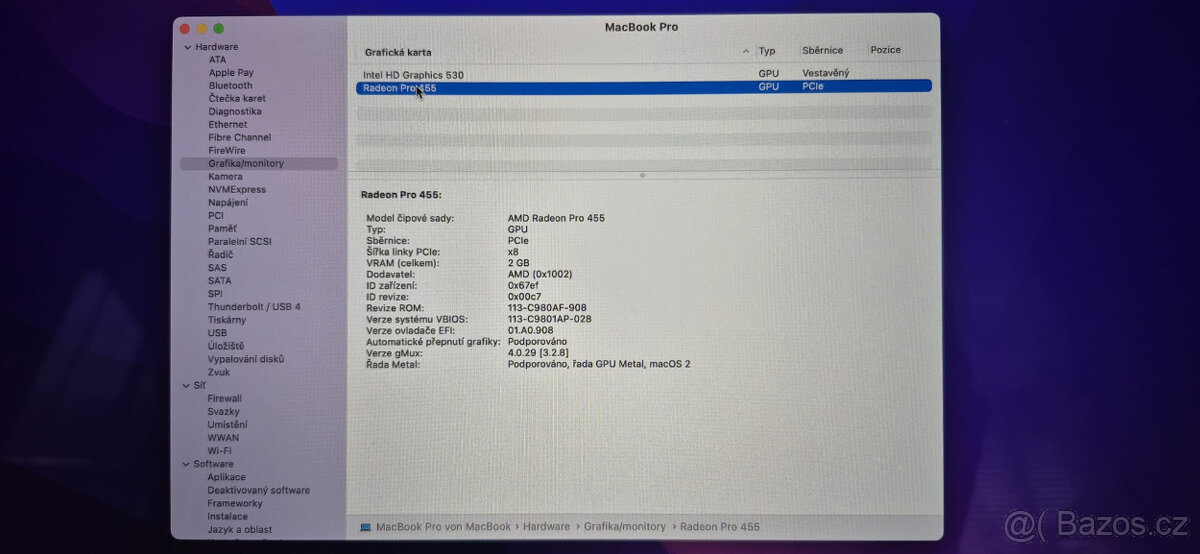
Task: Click Grafika/monitory in the path bar
Action: 625,526
